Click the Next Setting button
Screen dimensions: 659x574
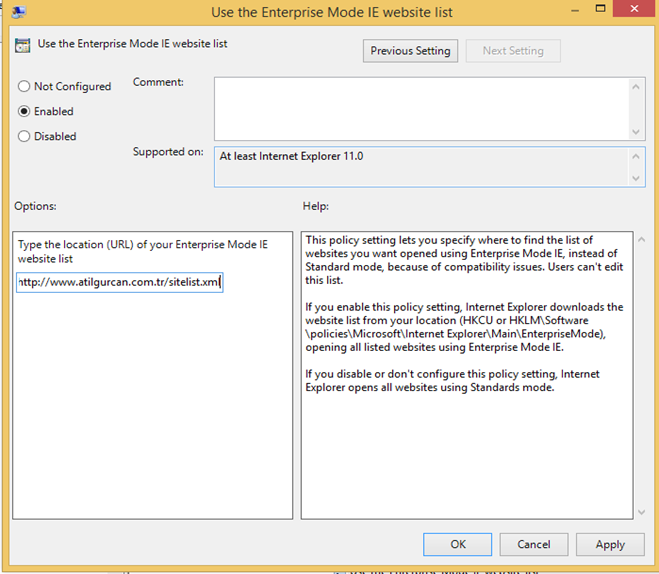pyautogui.click(x=513, y=51)
